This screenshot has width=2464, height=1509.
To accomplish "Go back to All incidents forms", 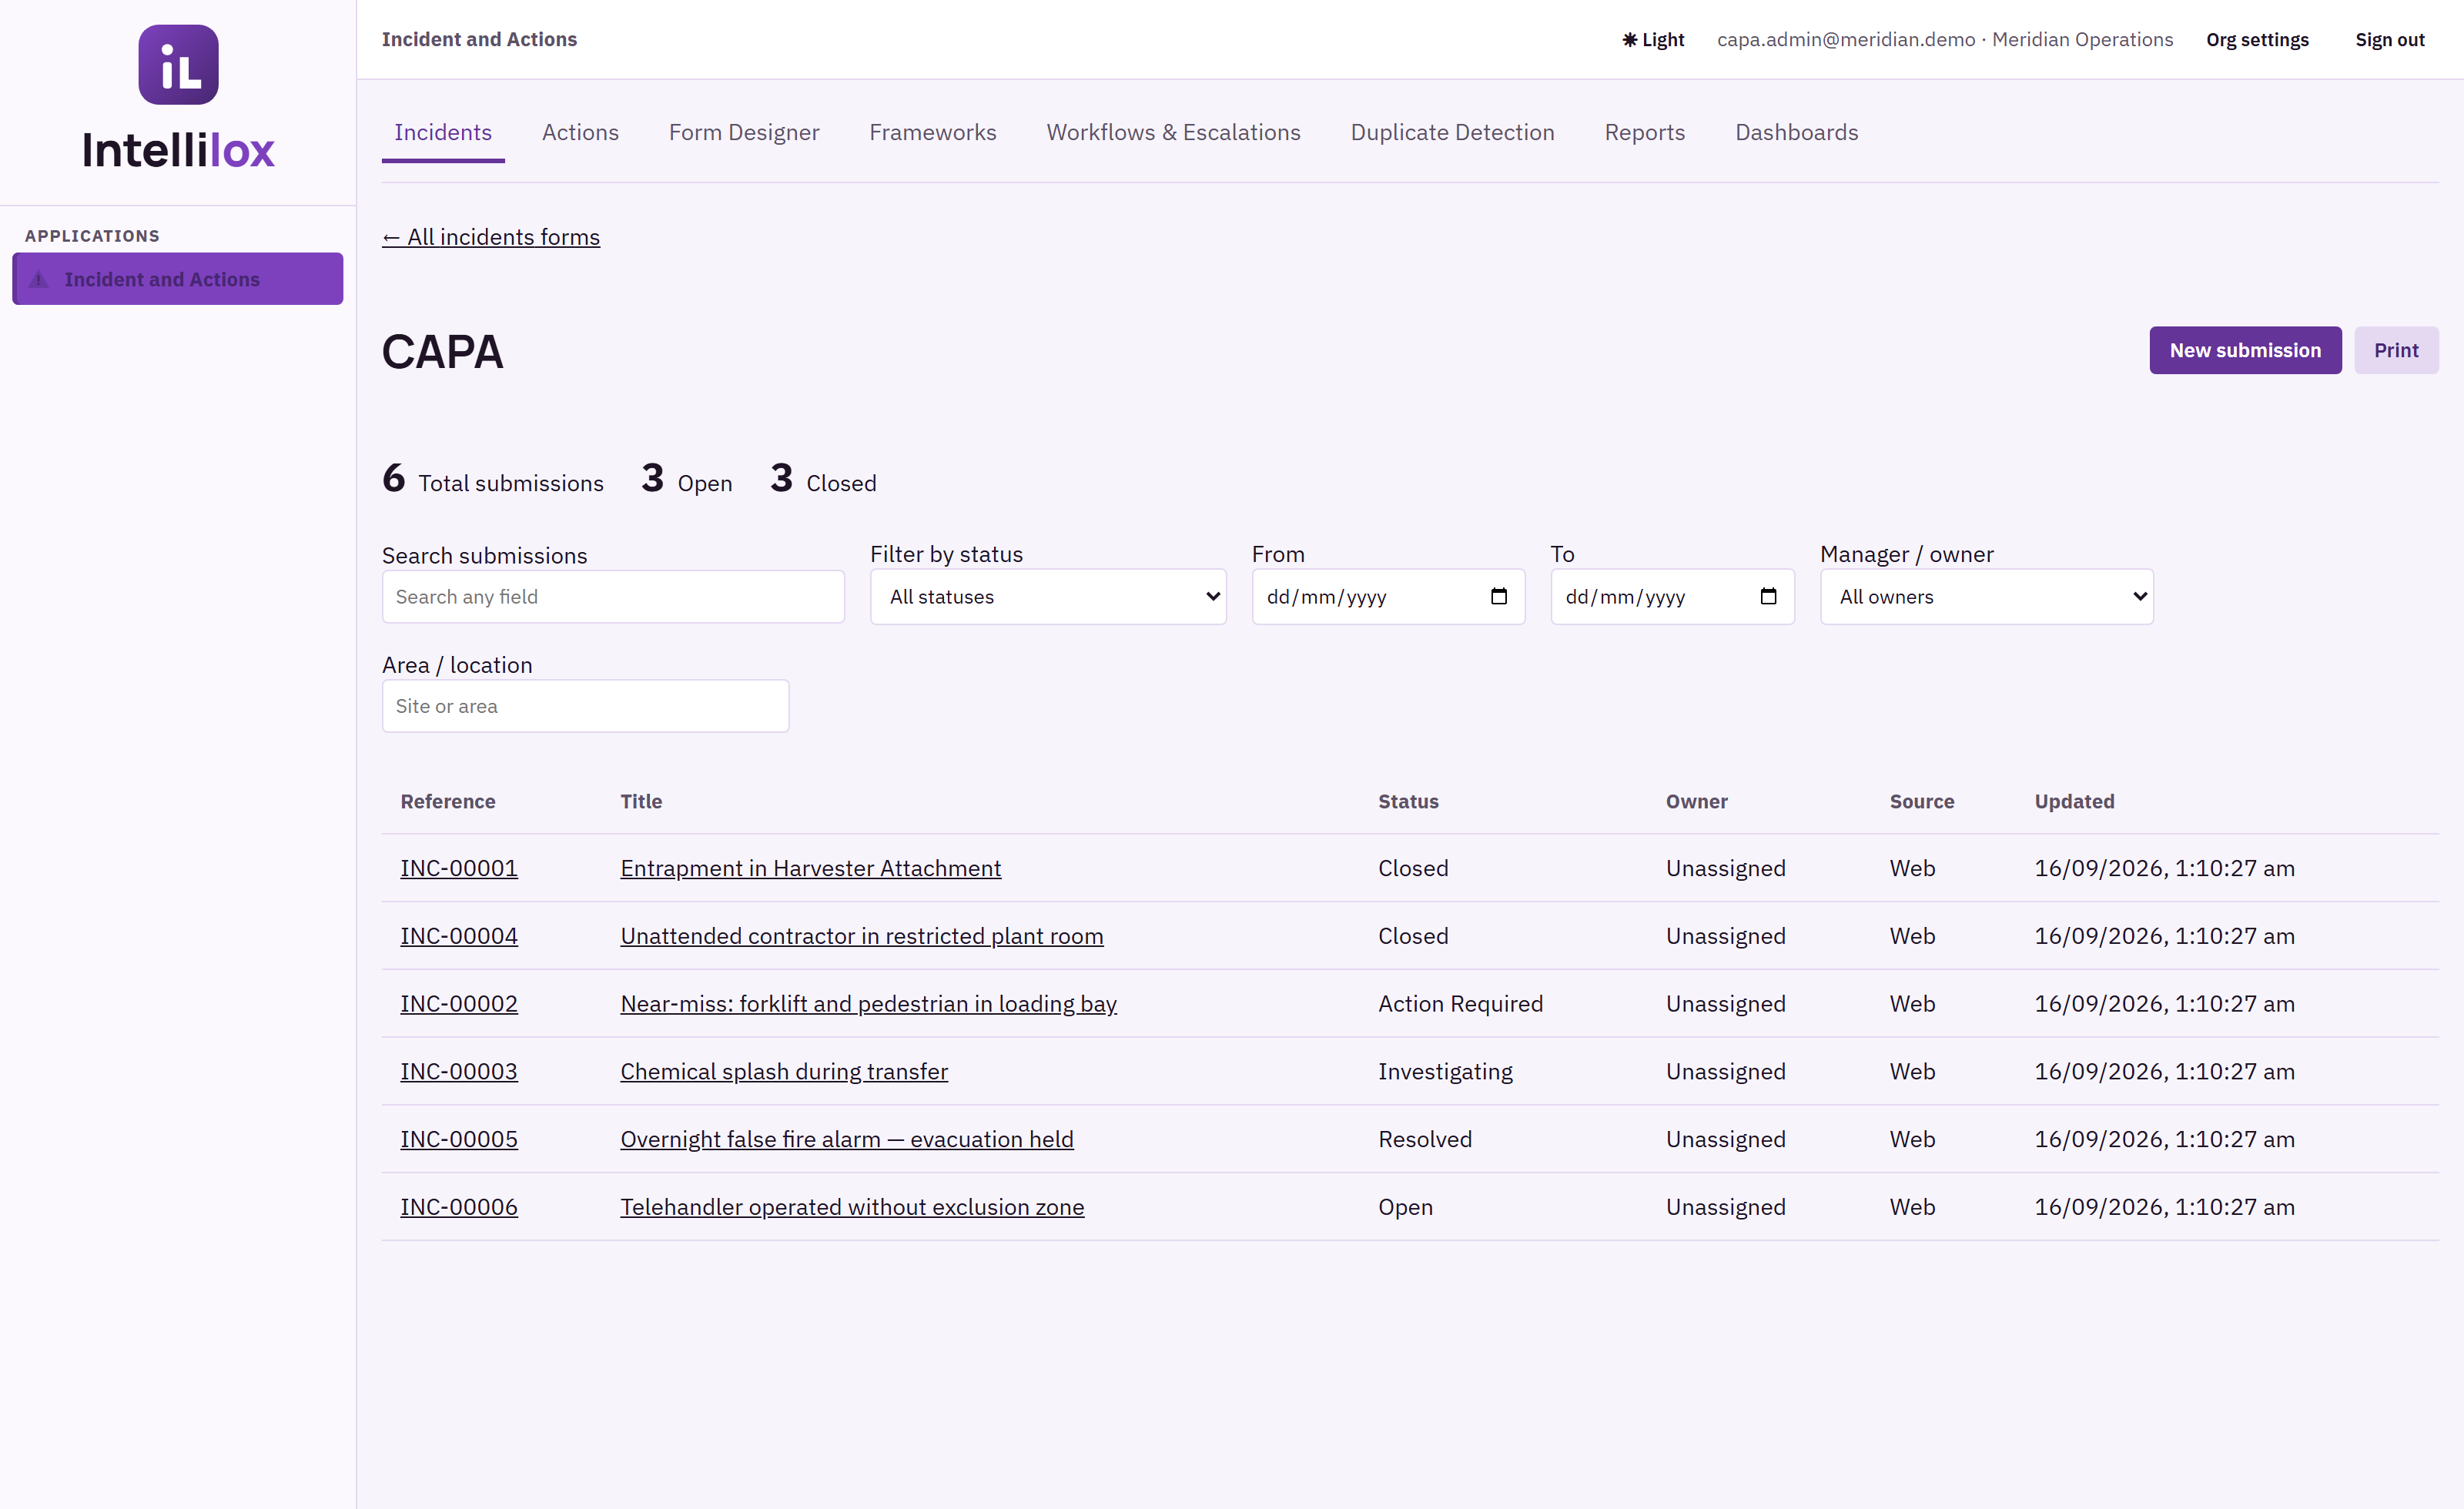I will click(491, 237).
